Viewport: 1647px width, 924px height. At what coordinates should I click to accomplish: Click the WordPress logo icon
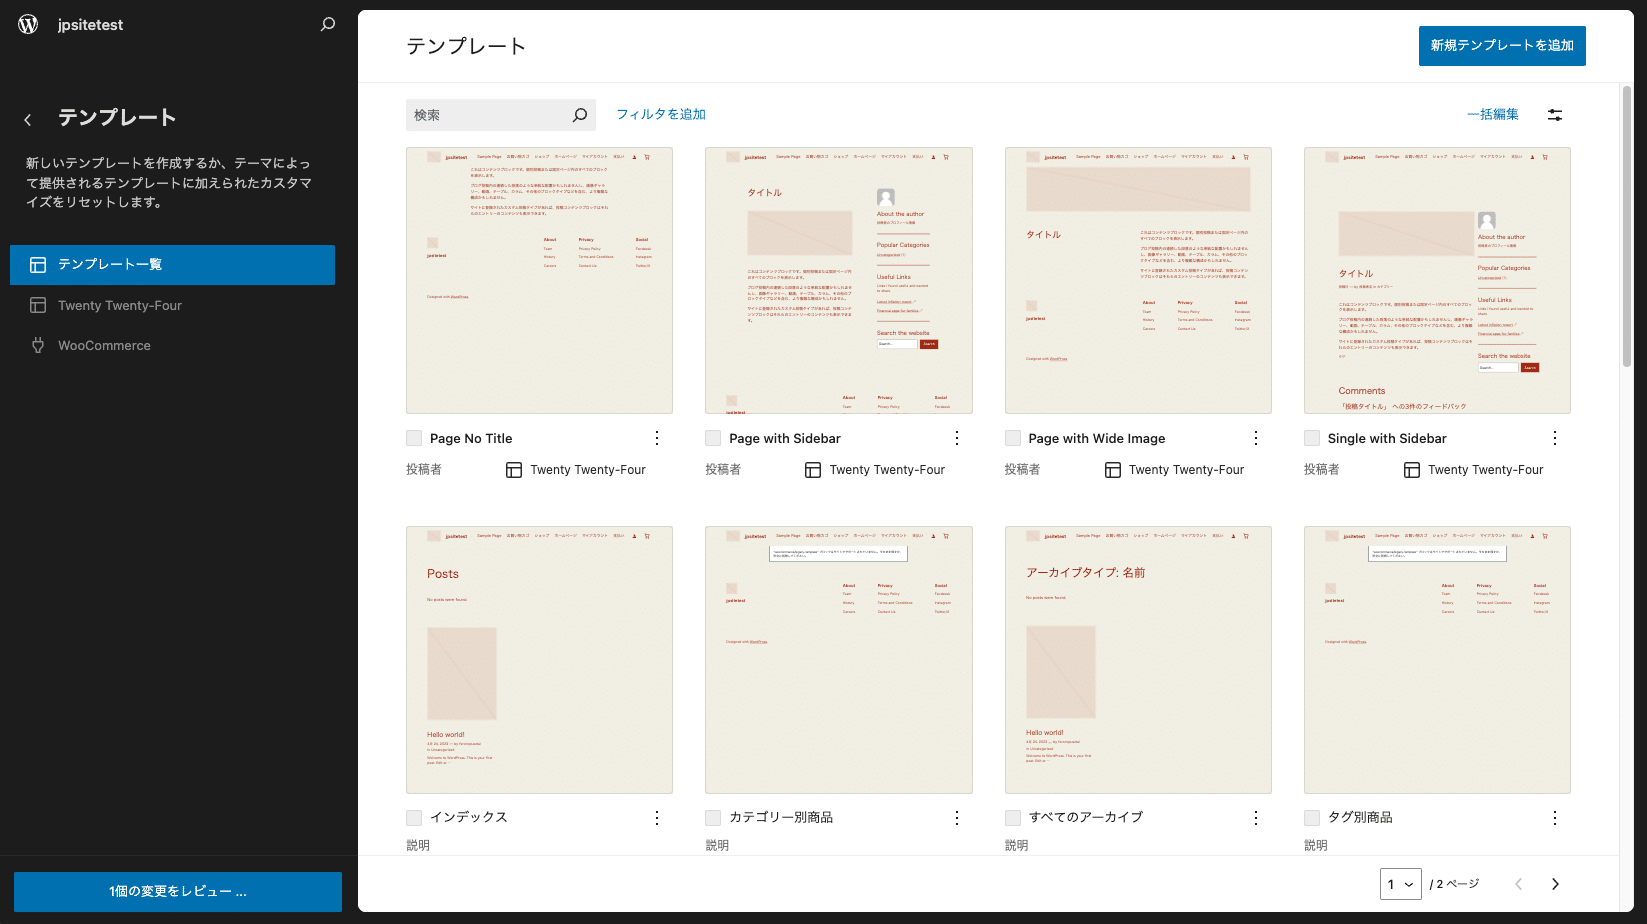coord(27,24)
